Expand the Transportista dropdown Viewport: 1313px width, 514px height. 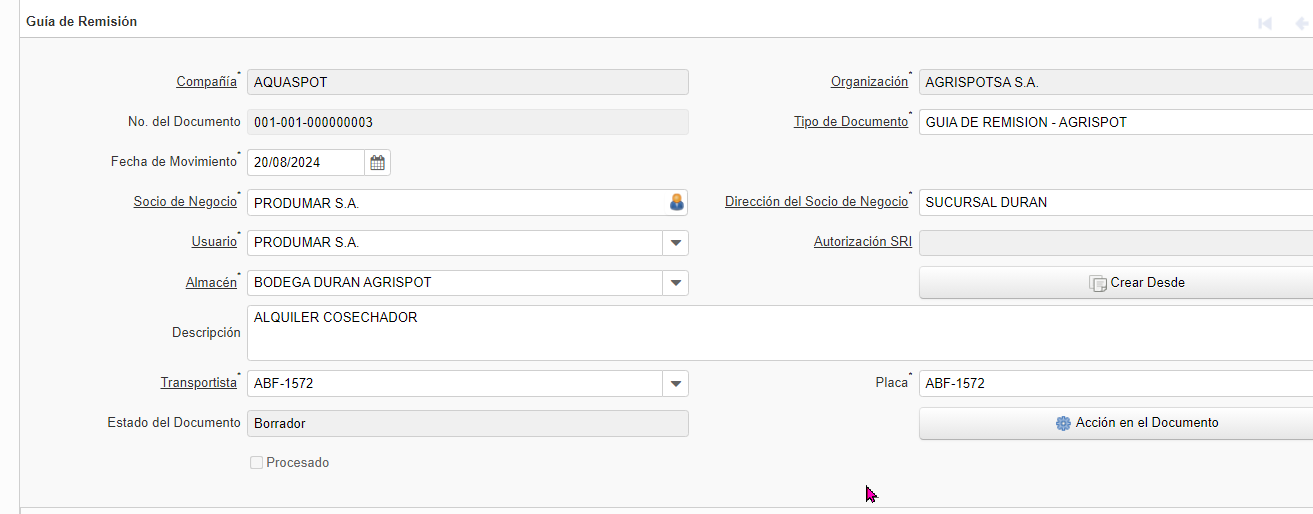pos(676,384)
